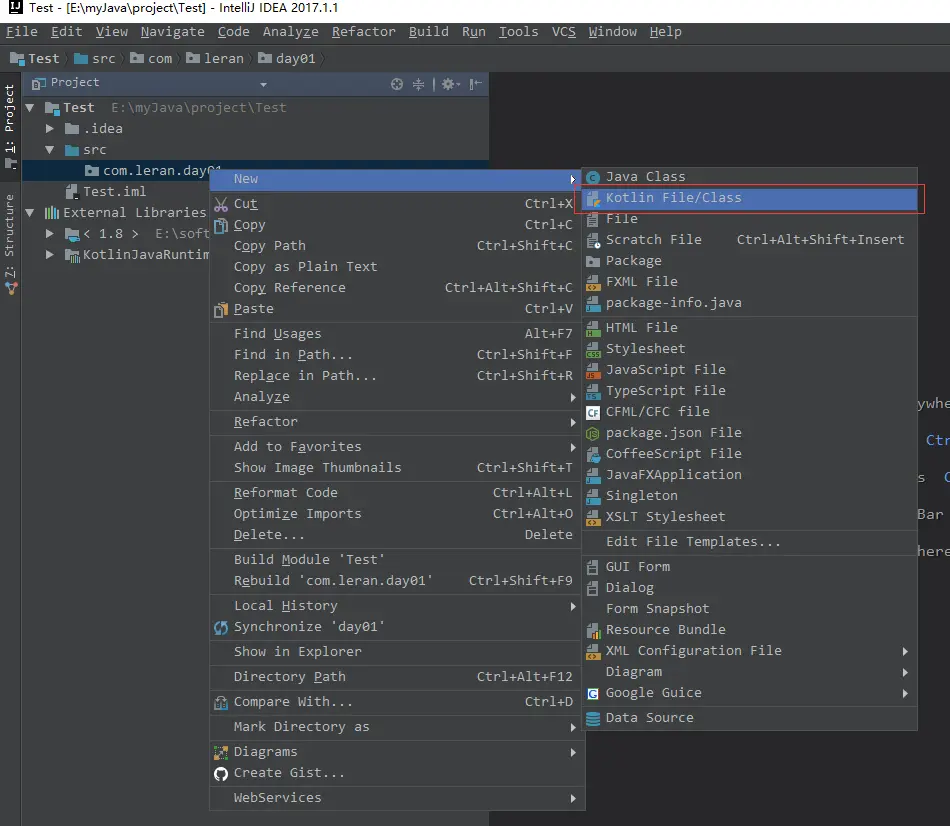Viewport: 950px width, 826px height.
Task: Choose Find Usages
Action: [x=397, y=334]
